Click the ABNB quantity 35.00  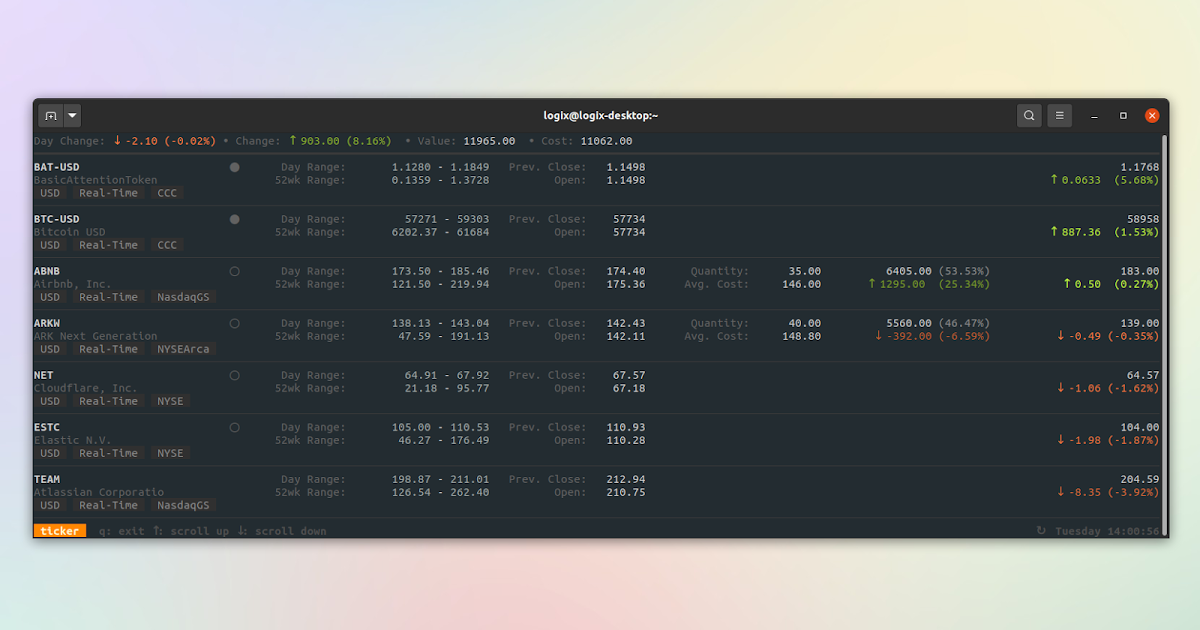[804, 271]
